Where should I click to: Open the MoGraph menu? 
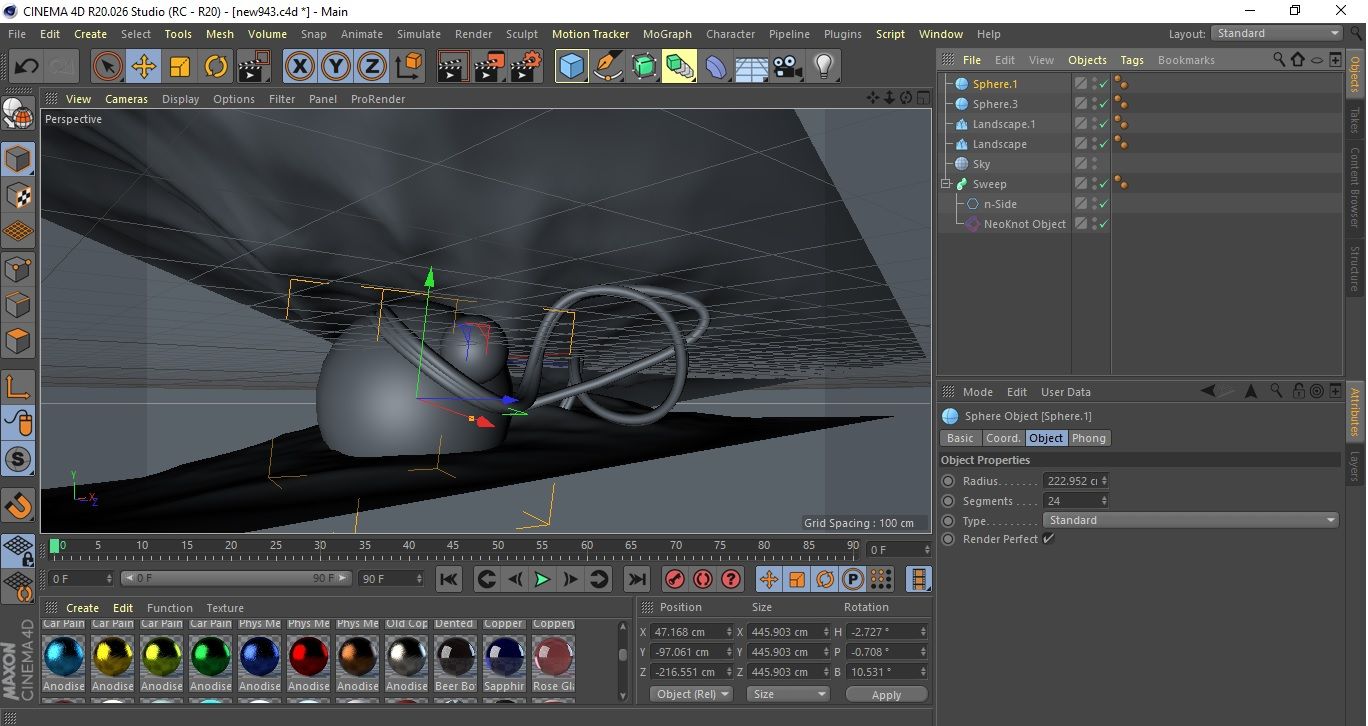pyautogui.click(x=667, y=34)
